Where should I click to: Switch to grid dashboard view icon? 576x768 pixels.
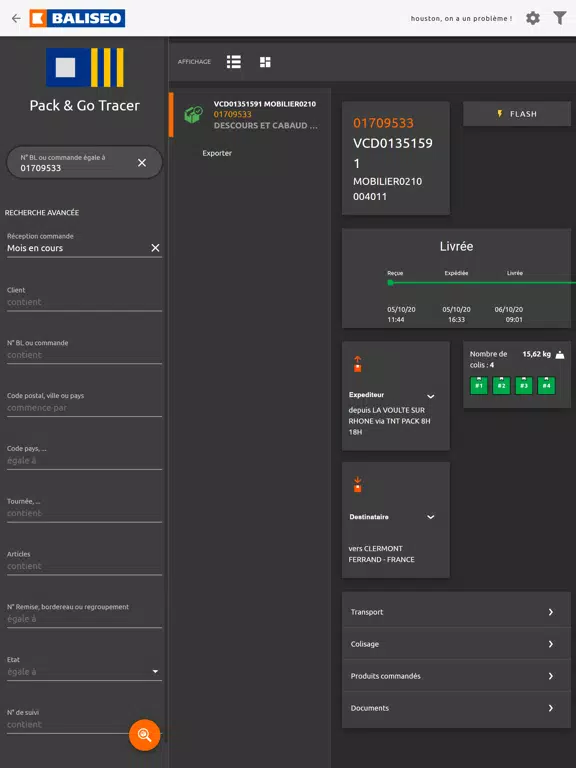(x=265, y=62)
